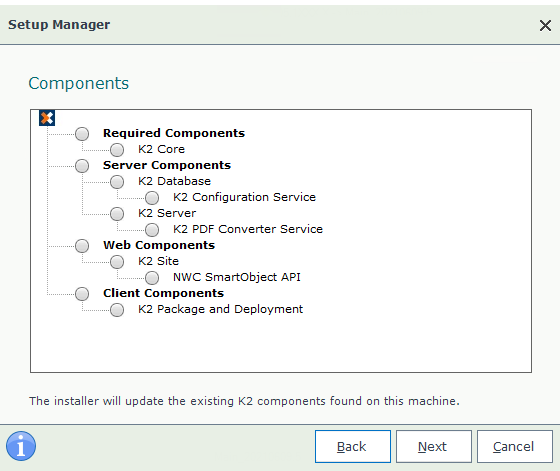Toggle the K2 Site radio circle
This screenshot has width=560, height=471.
[117, 262]
